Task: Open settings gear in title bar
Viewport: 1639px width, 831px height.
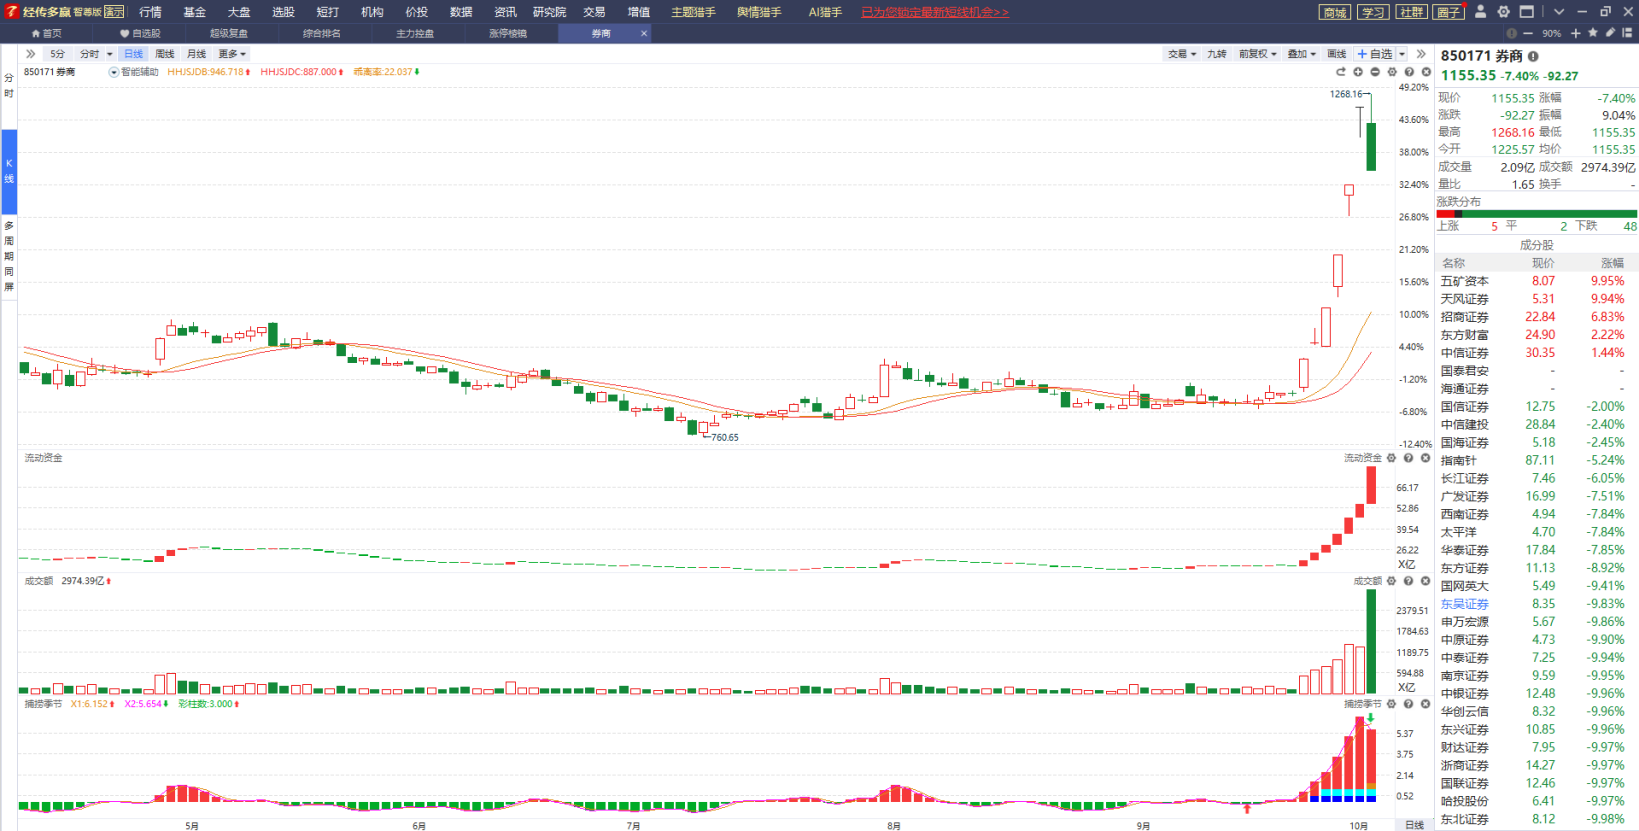Action: [x=1503, y=12]
